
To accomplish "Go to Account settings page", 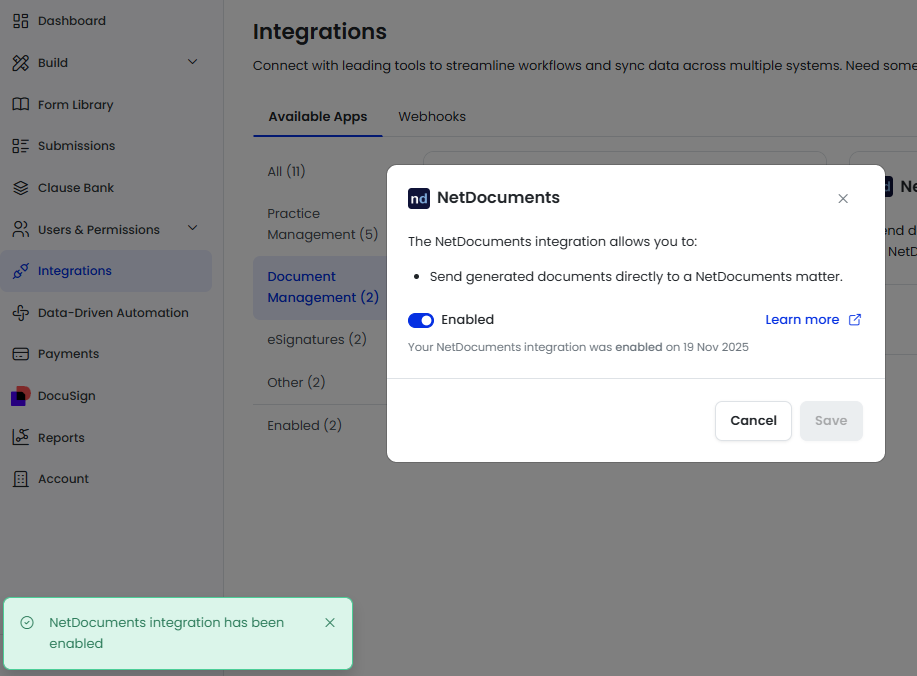I will [x=63, y=479].
